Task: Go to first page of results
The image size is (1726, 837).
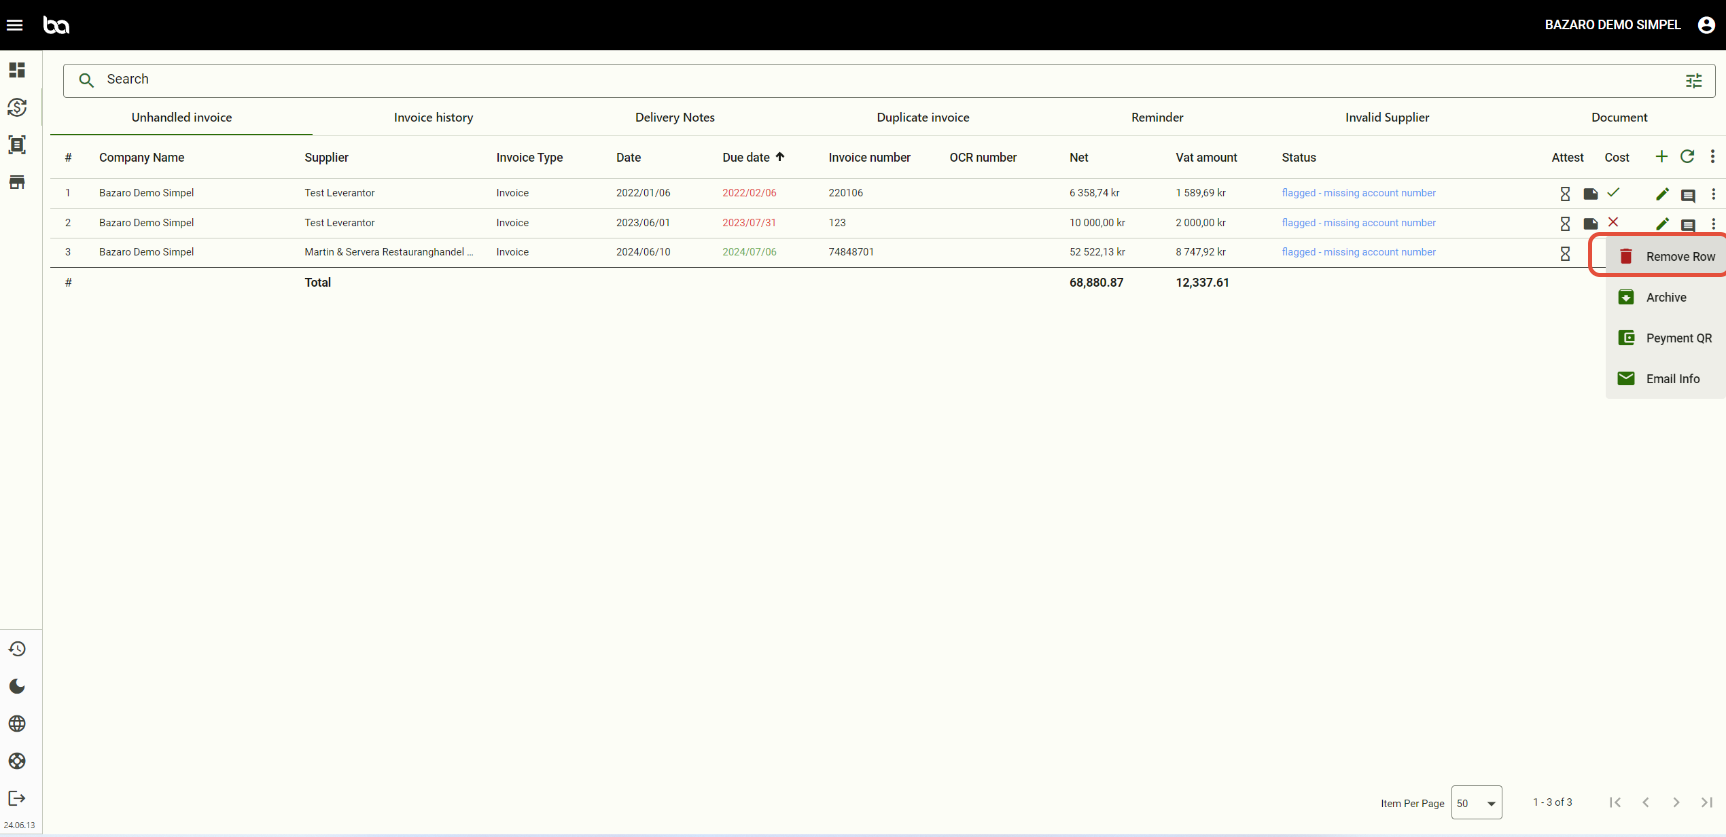Action: click(1615, 802)
